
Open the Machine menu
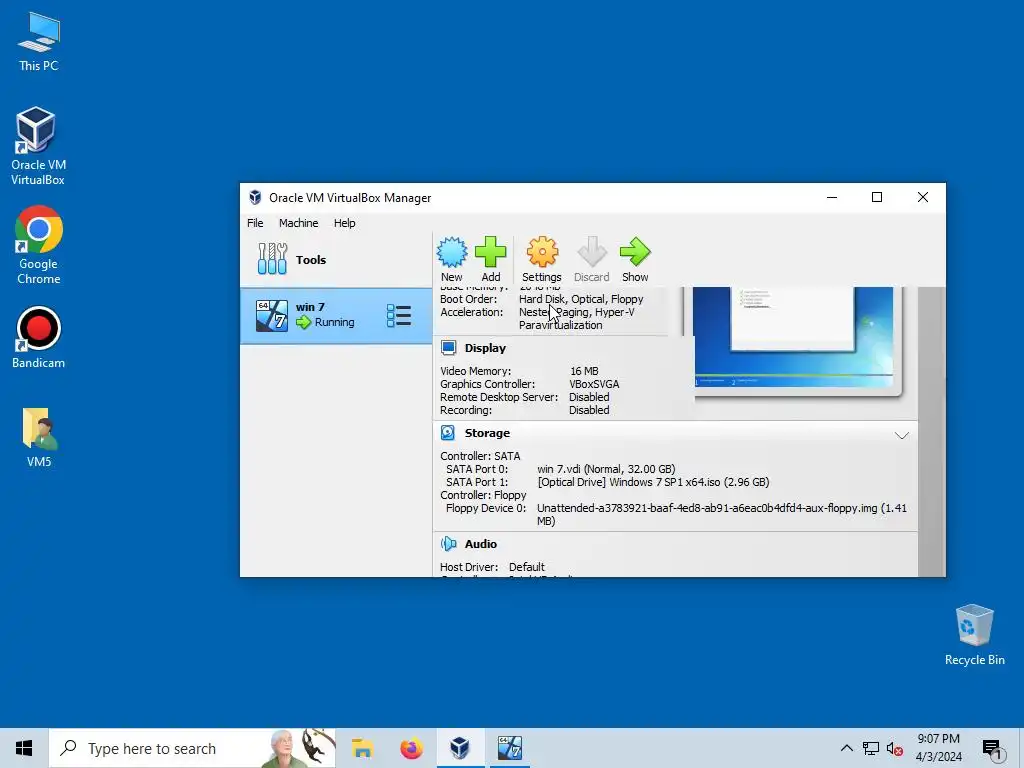tap(298, 223)
